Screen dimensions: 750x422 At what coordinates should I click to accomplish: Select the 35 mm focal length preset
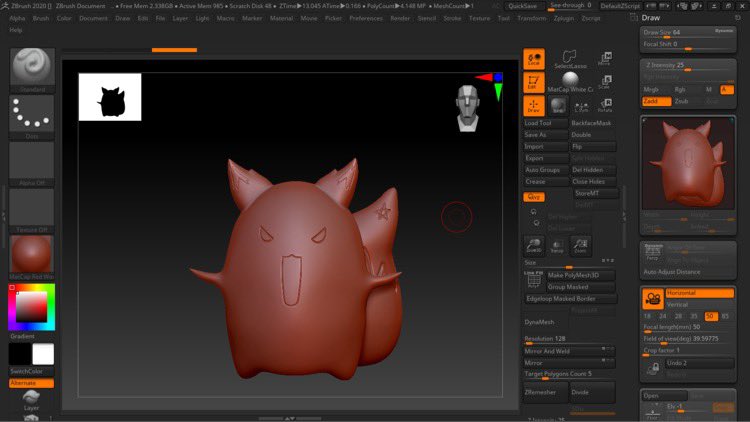(694, 316)
